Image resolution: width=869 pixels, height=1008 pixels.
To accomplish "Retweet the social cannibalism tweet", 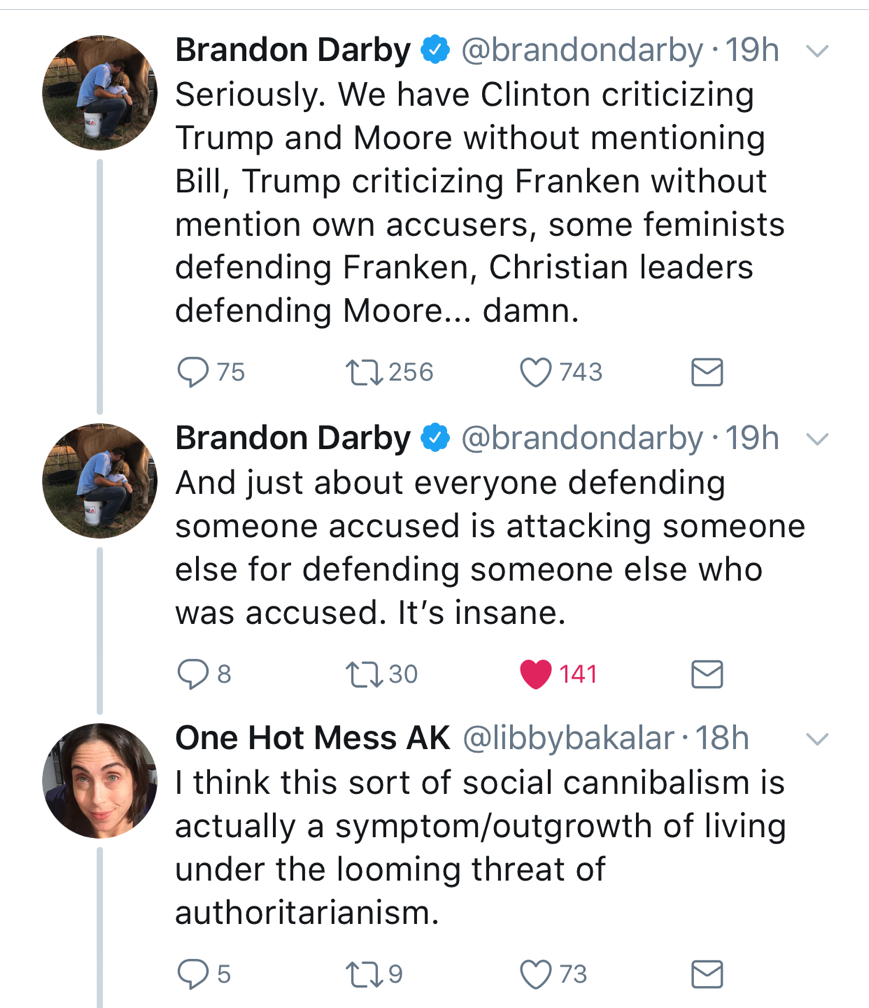I will point(356,973).
